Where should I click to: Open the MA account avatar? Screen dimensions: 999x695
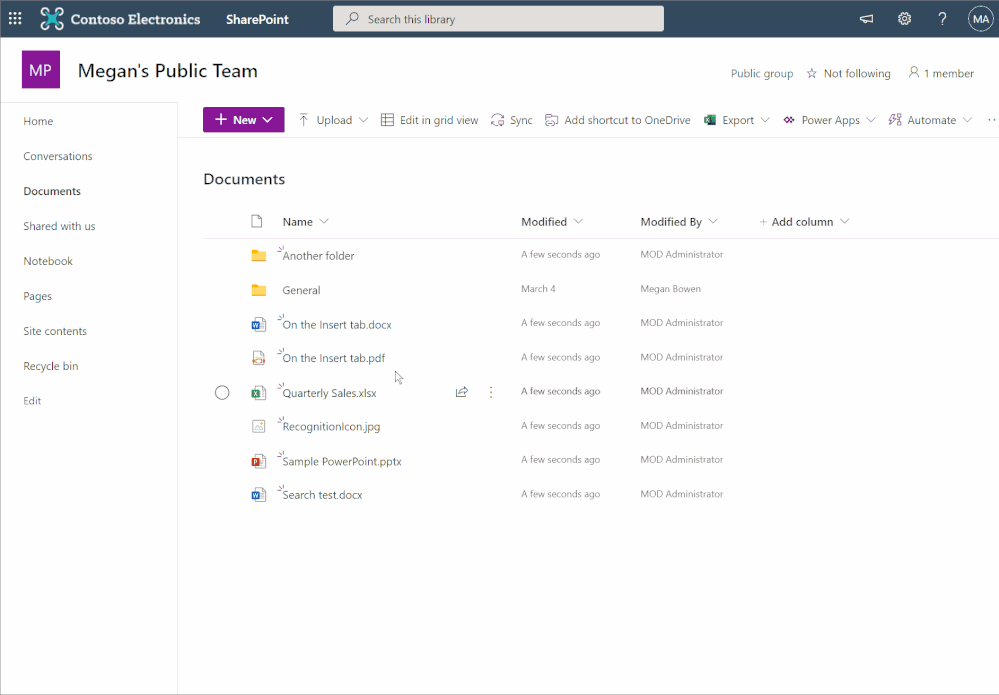[981, 18]
